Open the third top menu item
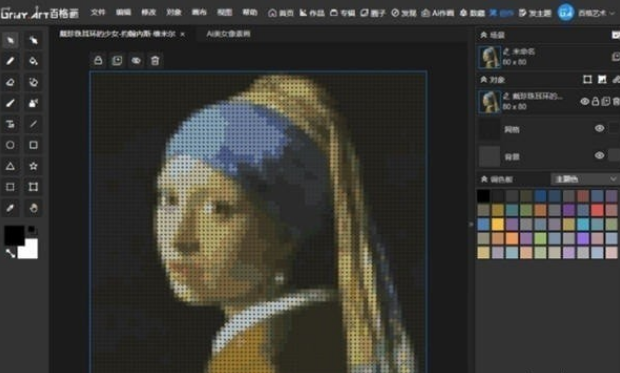 149,12
